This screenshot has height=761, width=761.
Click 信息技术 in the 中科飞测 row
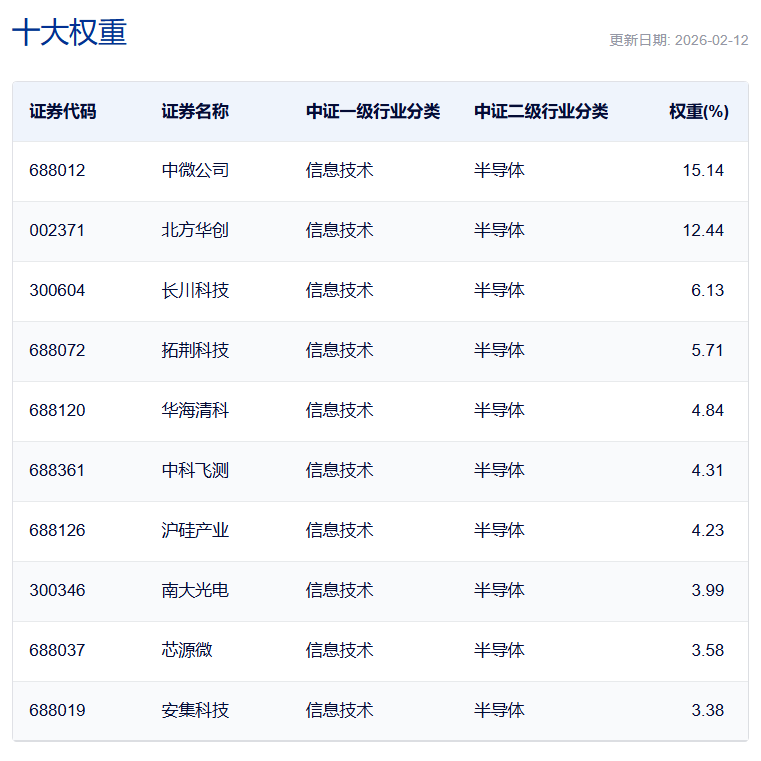coord(339,470)
